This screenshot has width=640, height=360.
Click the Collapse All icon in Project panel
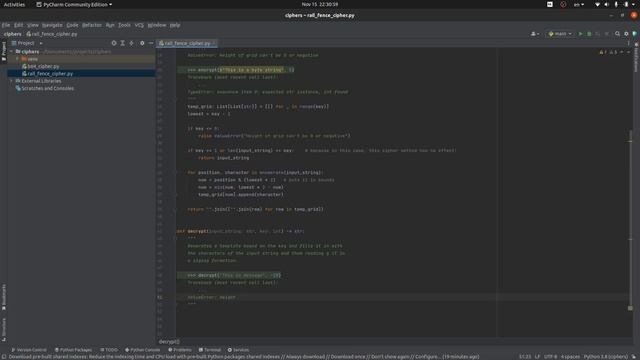pyautogui.click(x=131, y=43)
